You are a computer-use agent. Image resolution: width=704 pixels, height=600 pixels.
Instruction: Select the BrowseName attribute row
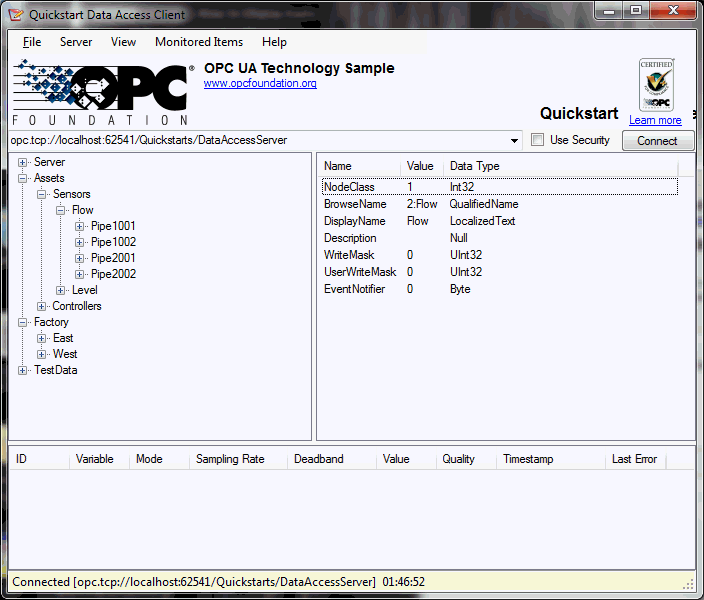click(x=500, y=204)
